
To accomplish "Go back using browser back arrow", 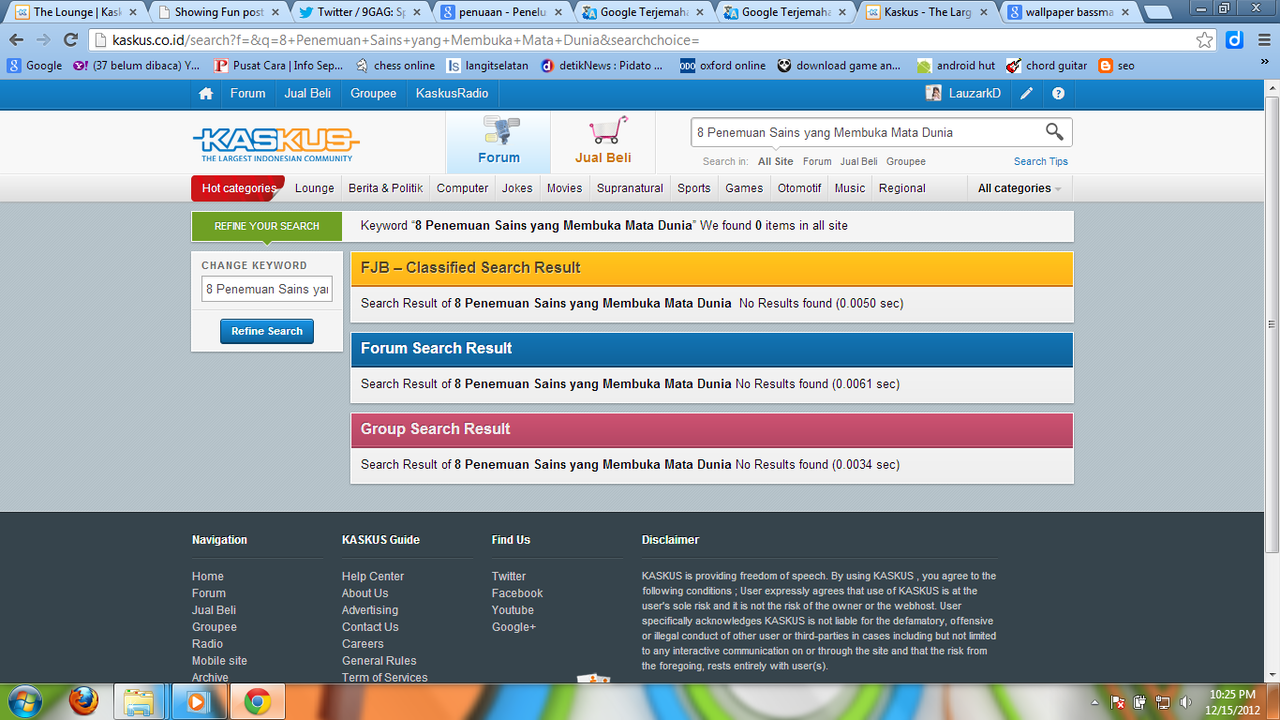I will coord(16,40).
